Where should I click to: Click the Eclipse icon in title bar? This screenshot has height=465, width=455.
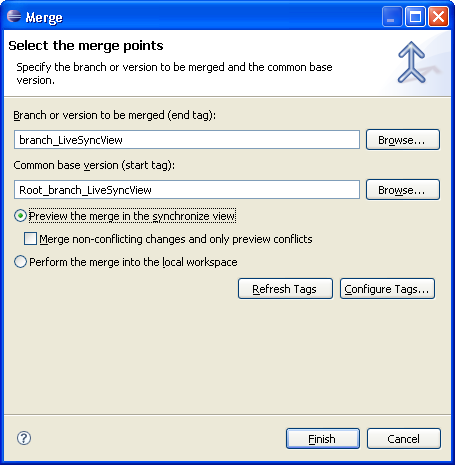(14, 16)
